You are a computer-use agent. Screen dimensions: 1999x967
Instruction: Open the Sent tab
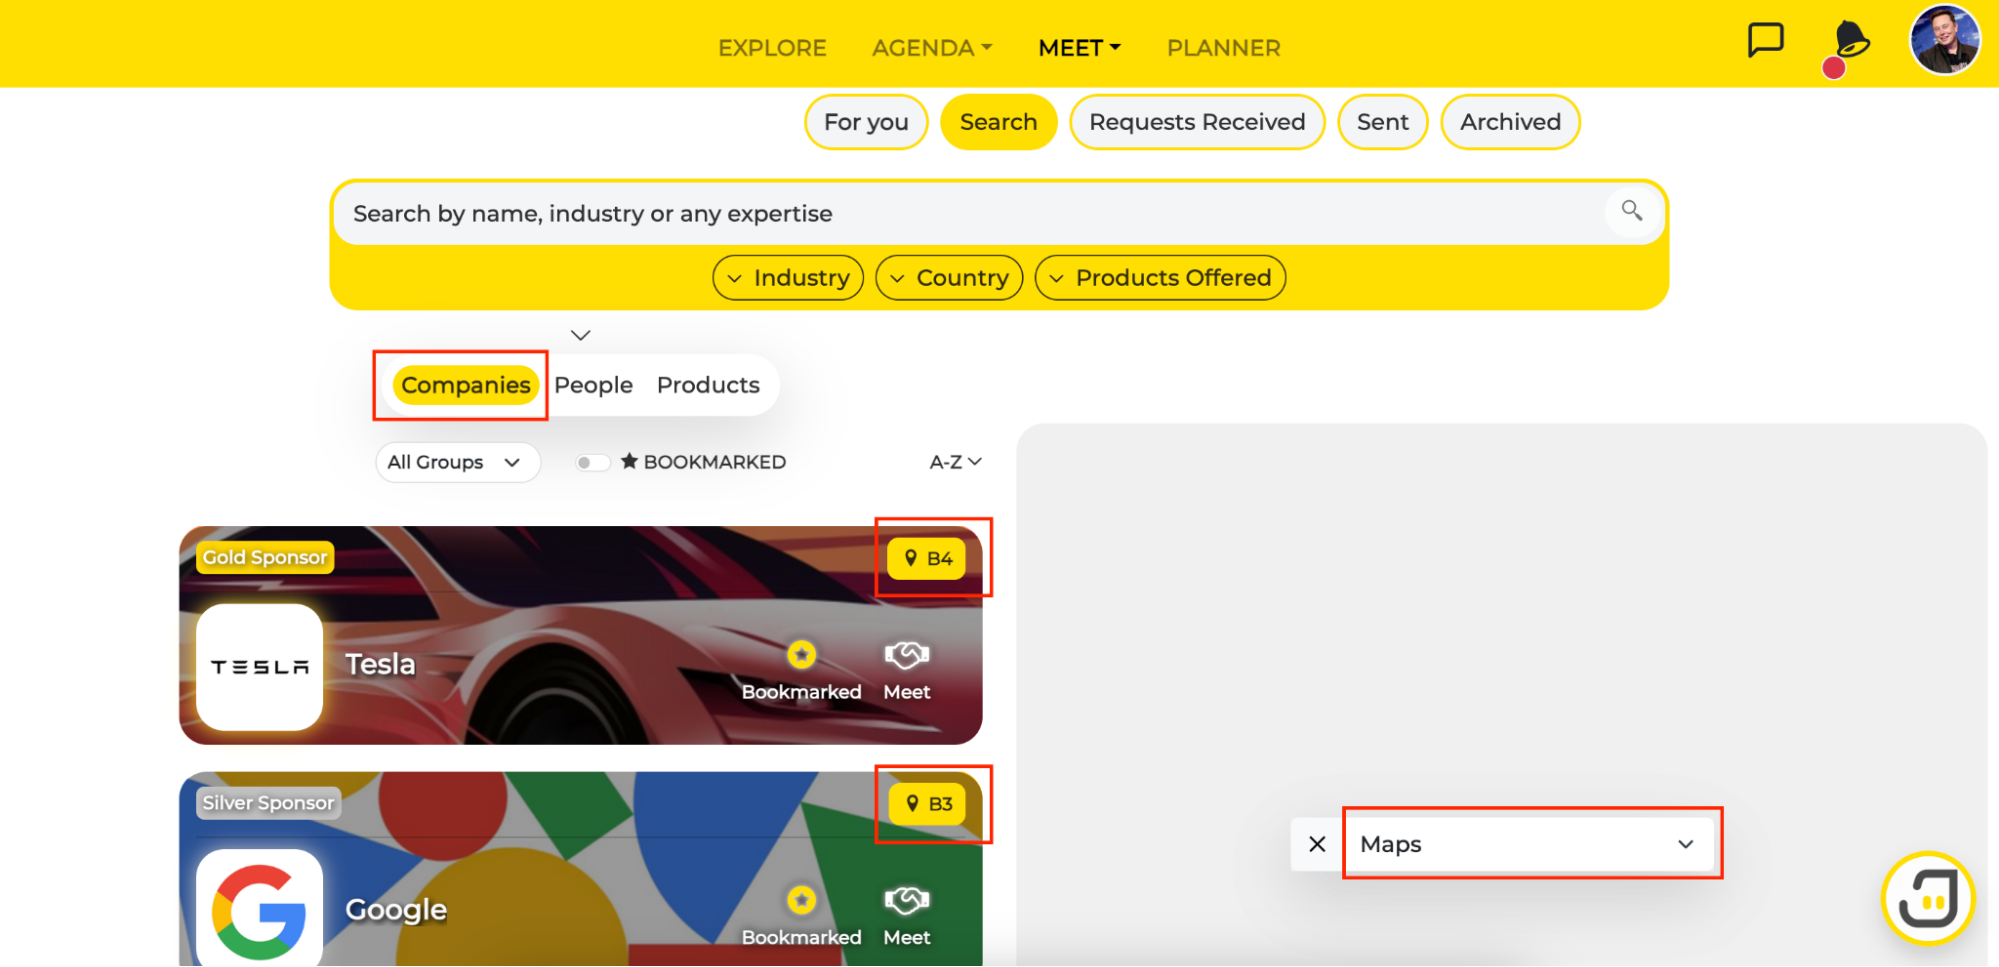1383,122
